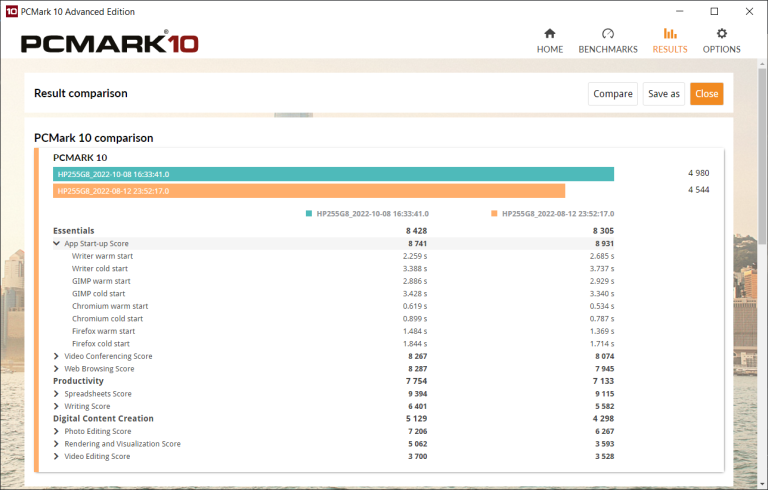This screenshot has width=768, height=490.
Task: Expand Writing Score details
Action: point(57,406)
